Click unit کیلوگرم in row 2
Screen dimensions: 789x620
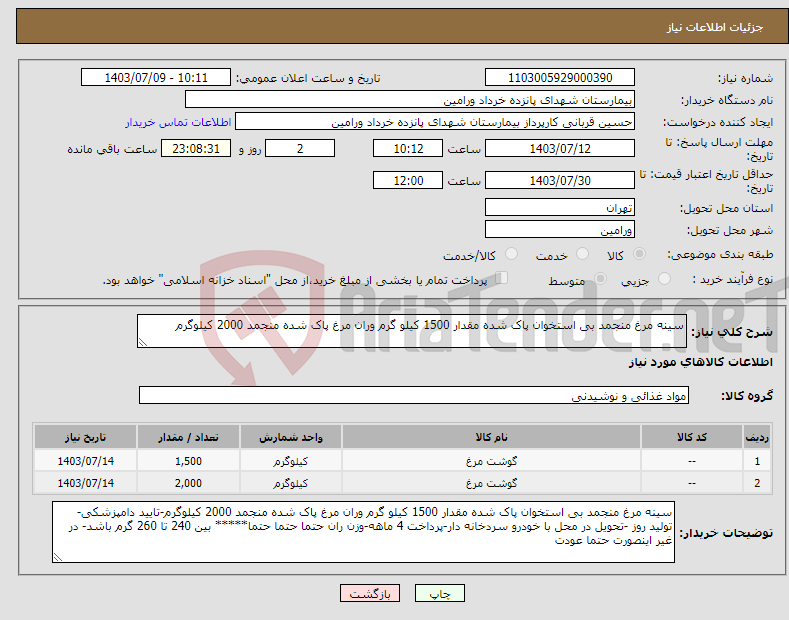coord(291,483)
